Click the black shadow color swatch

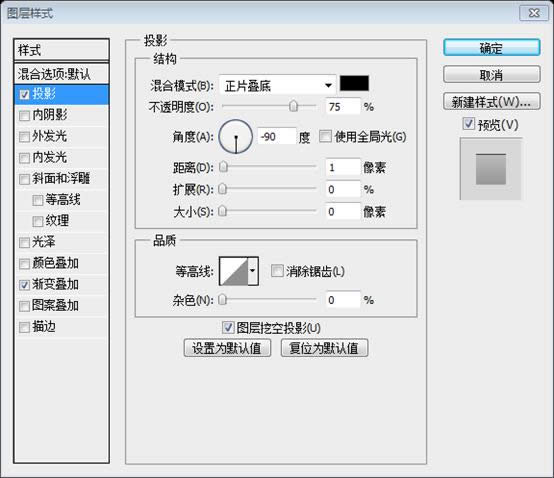[x=354, y=83]
